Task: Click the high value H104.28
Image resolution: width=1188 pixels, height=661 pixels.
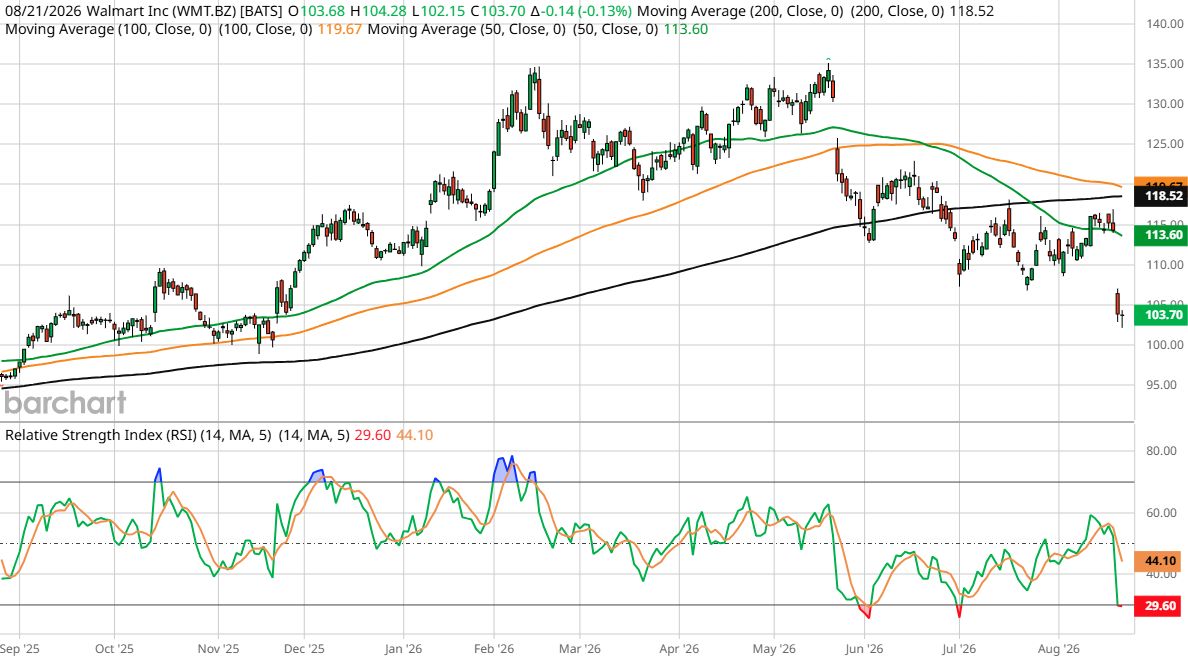Action: click(x=377, y=11)
